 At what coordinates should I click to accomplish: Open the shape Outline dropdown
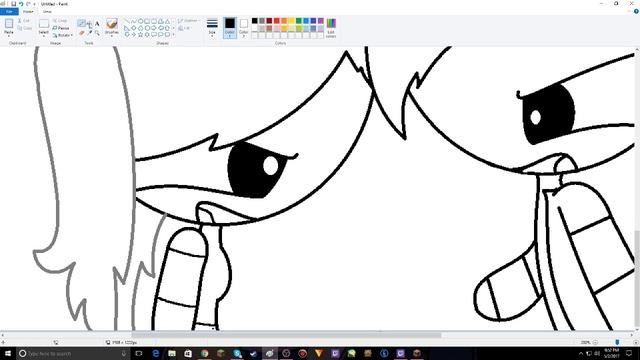tap(188, 20)
